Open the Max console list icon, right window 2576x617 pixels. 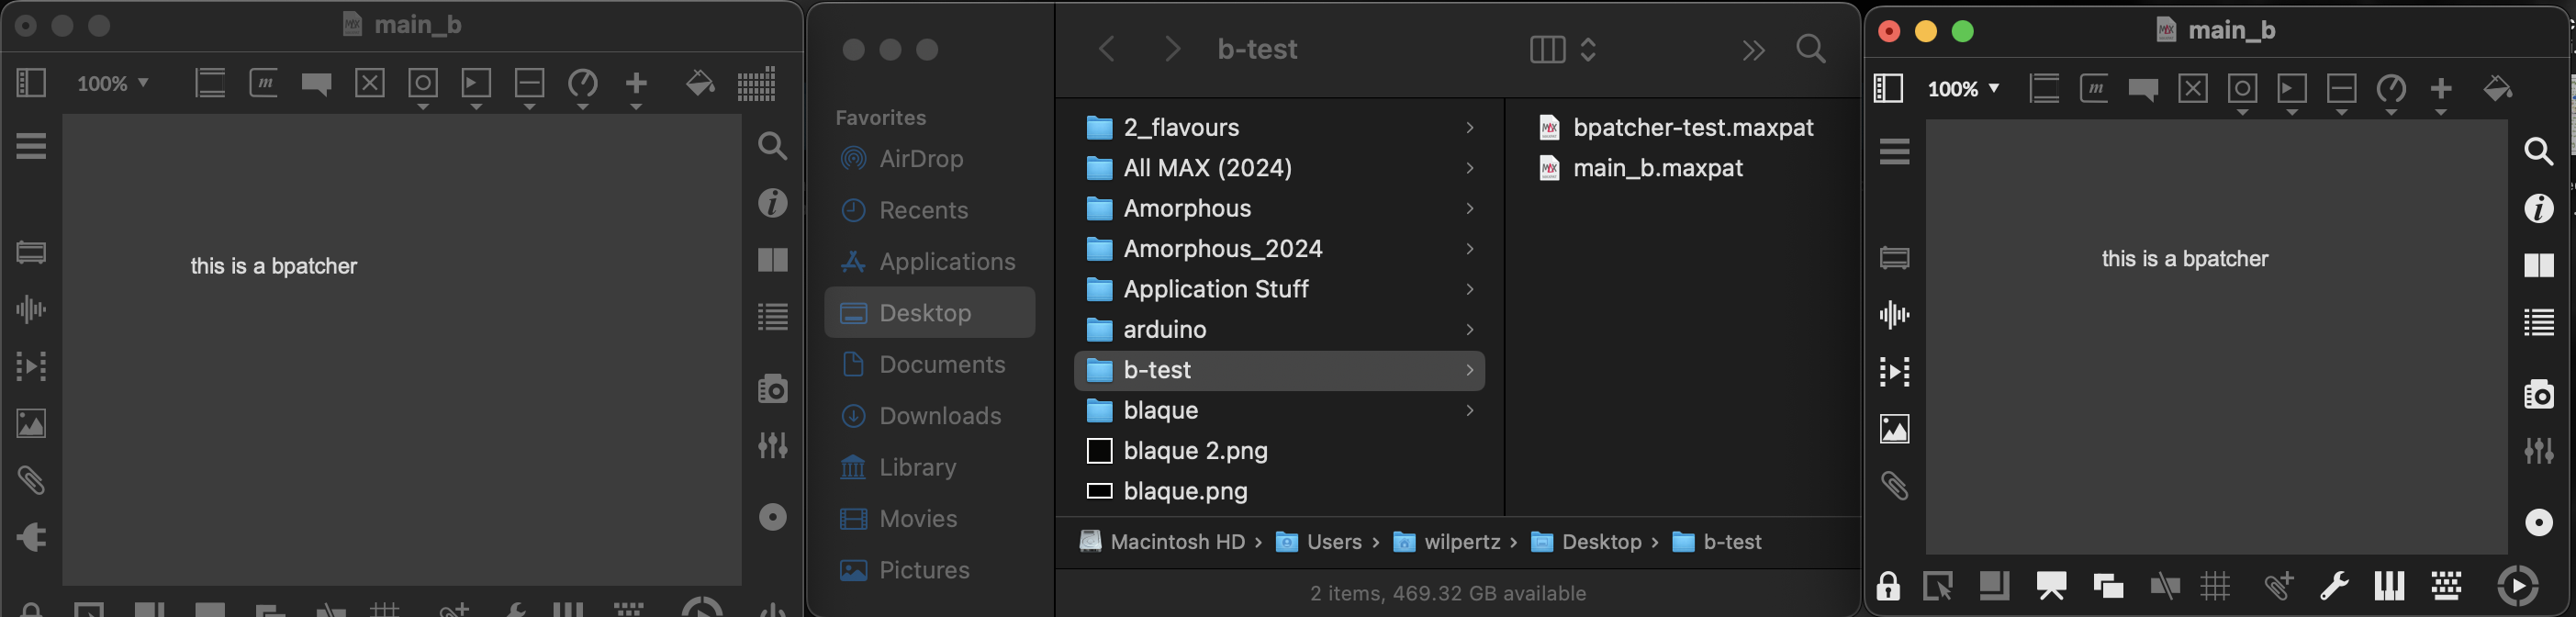tap(2539, 322)
